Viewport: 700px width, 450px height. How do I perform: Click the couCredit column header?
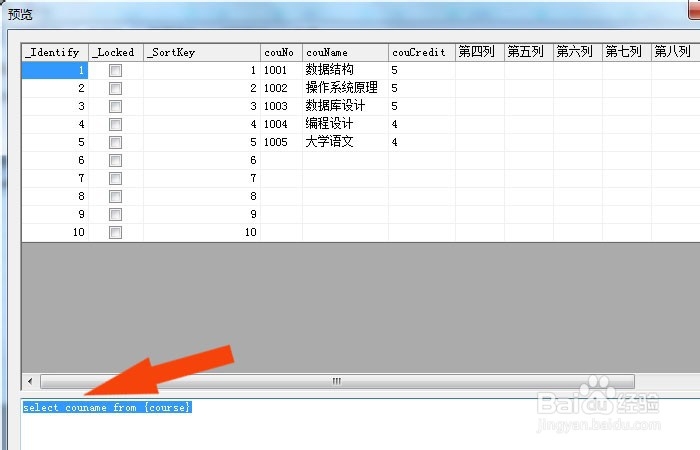(x=422, y=53)
